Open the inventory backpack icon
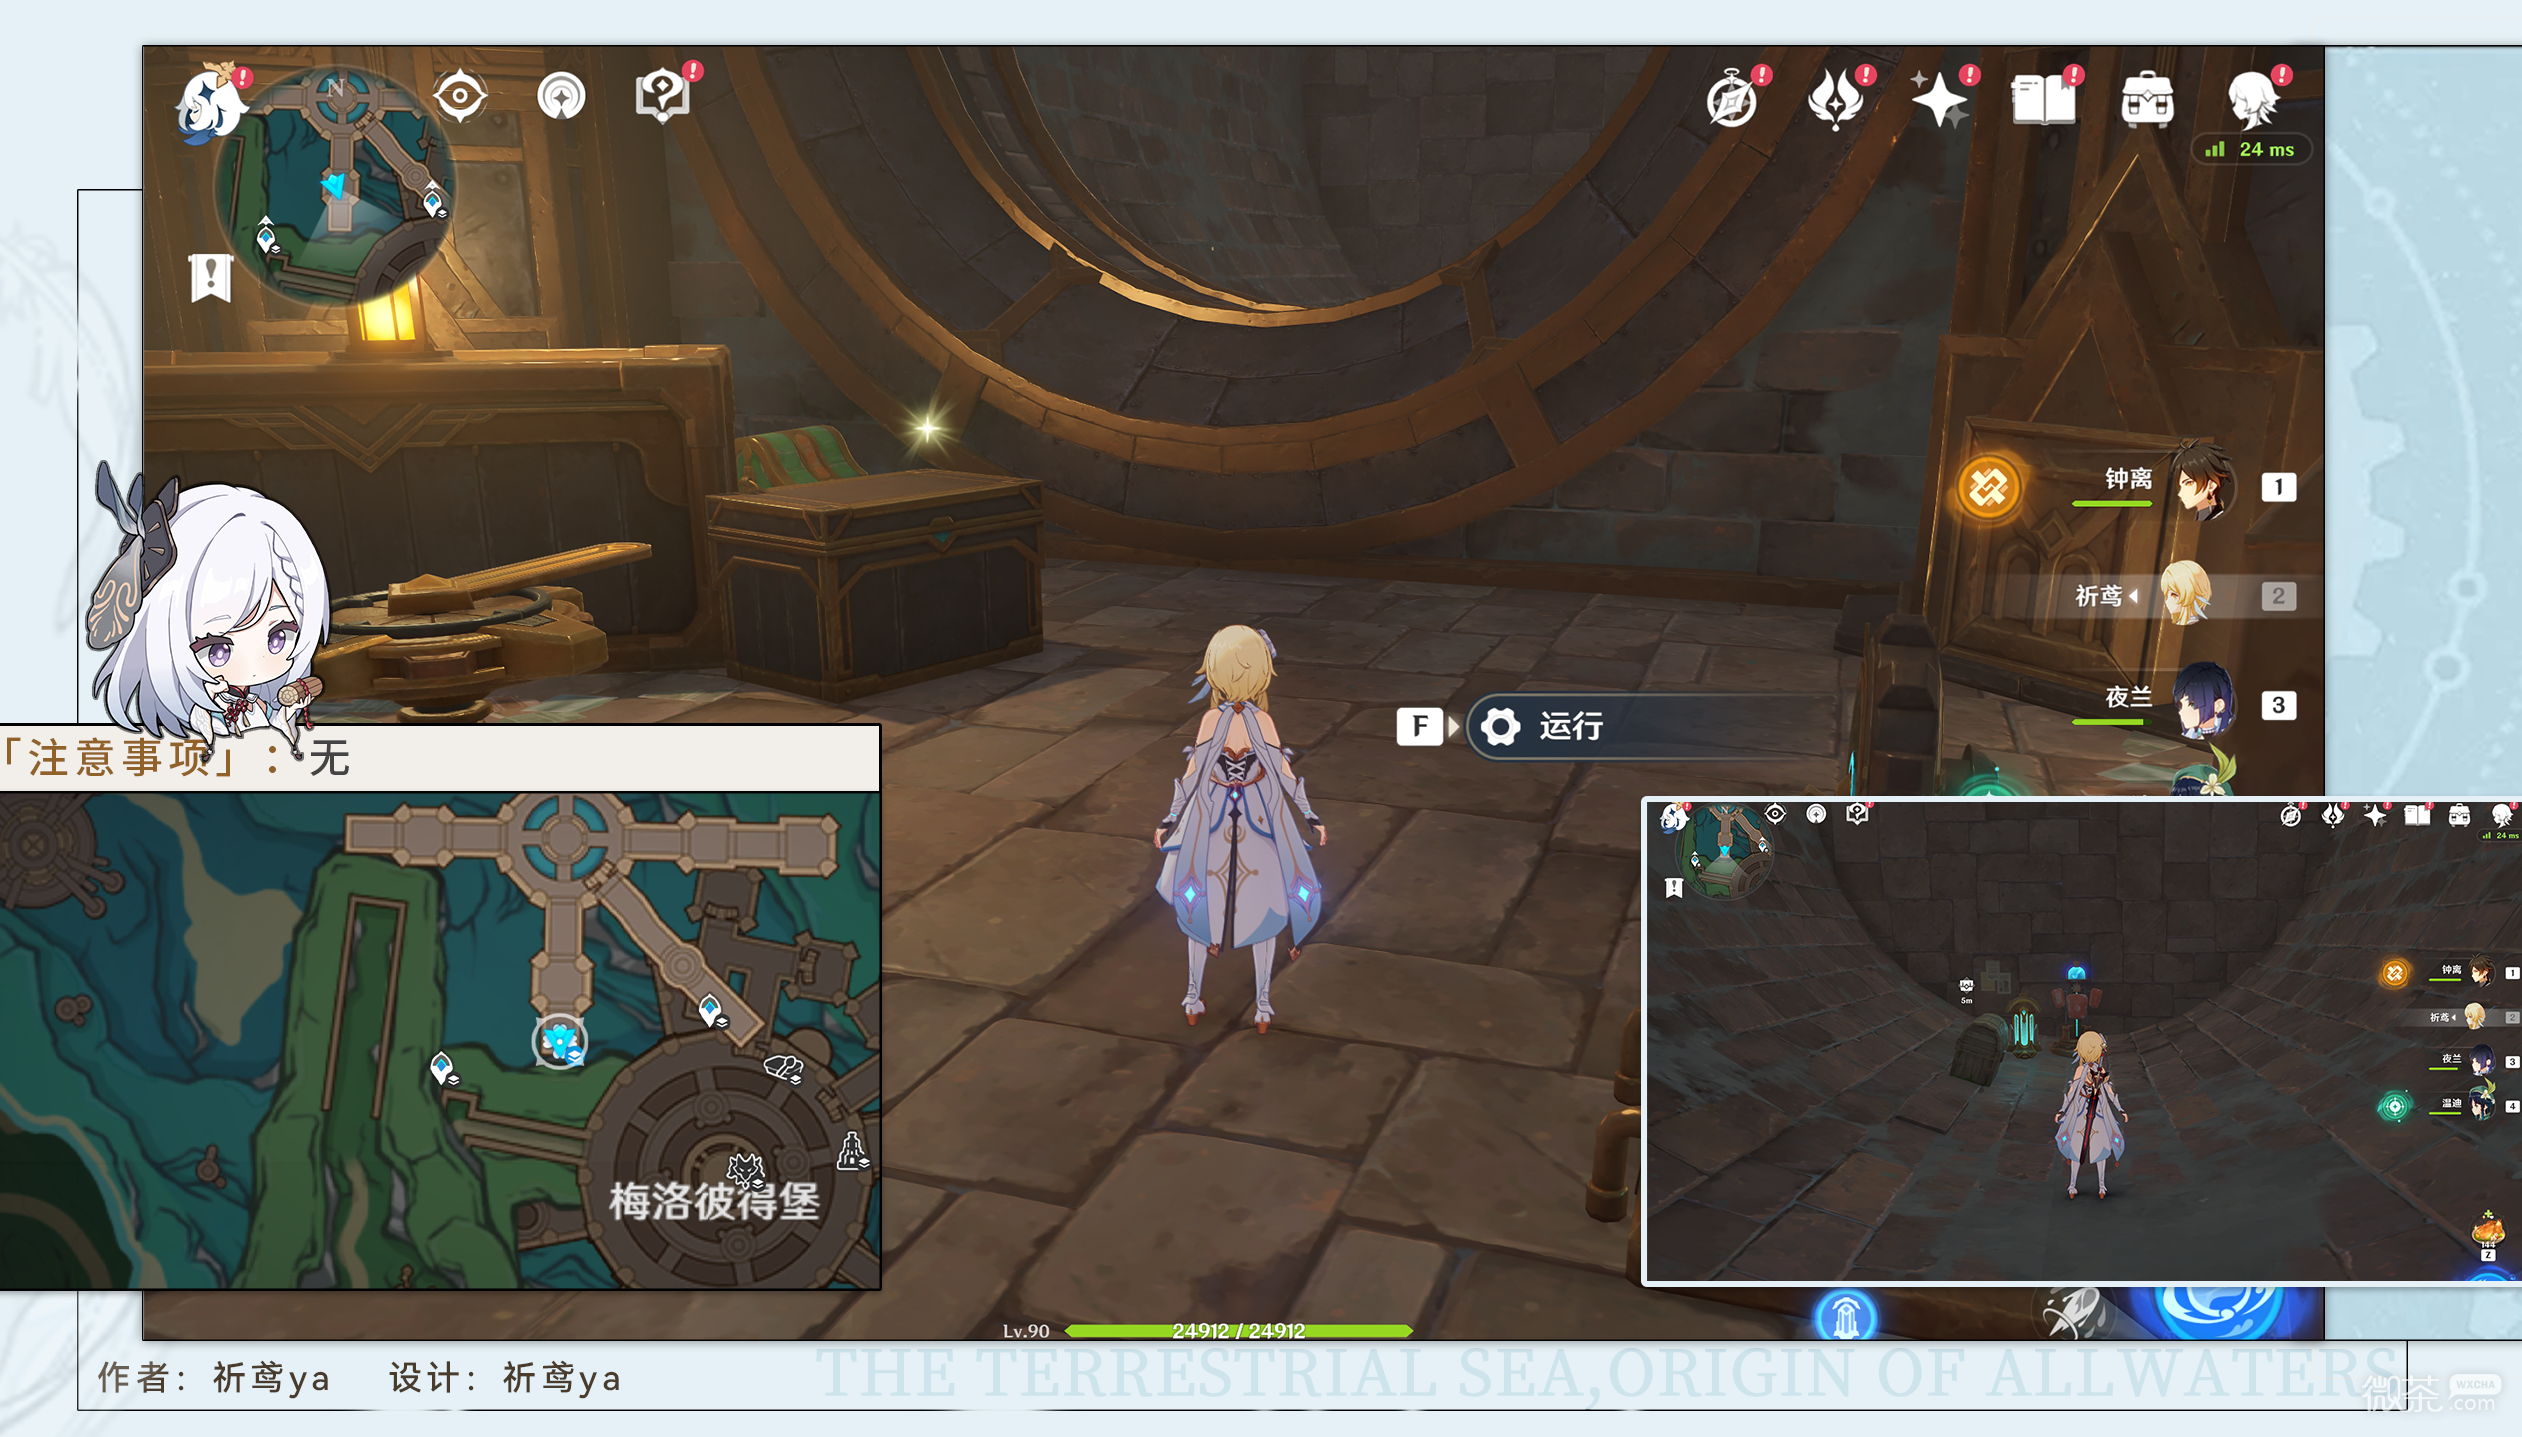 coord(2147,100)
